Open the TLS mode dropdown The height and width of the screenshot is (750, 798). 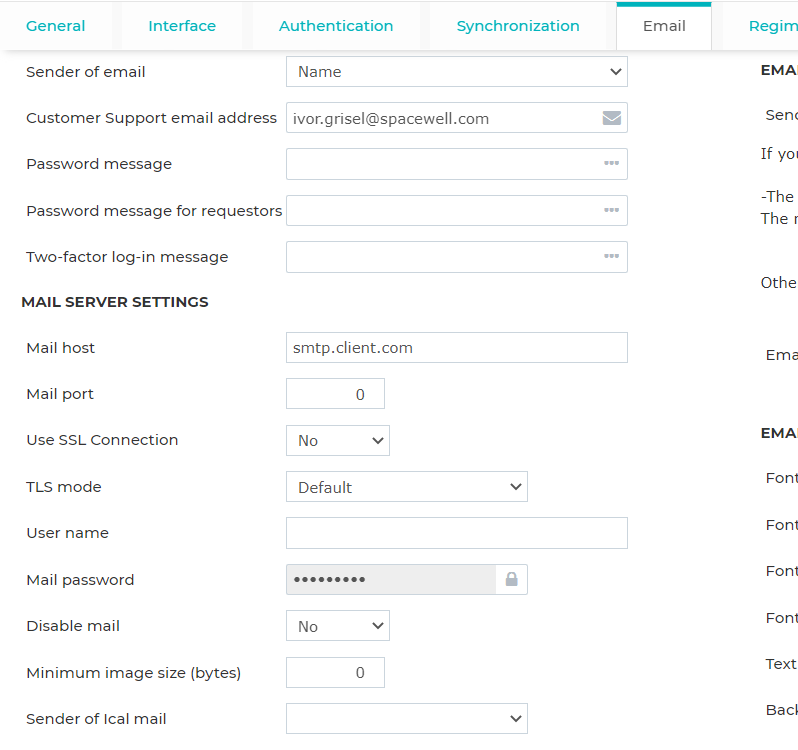pos(407,487)
